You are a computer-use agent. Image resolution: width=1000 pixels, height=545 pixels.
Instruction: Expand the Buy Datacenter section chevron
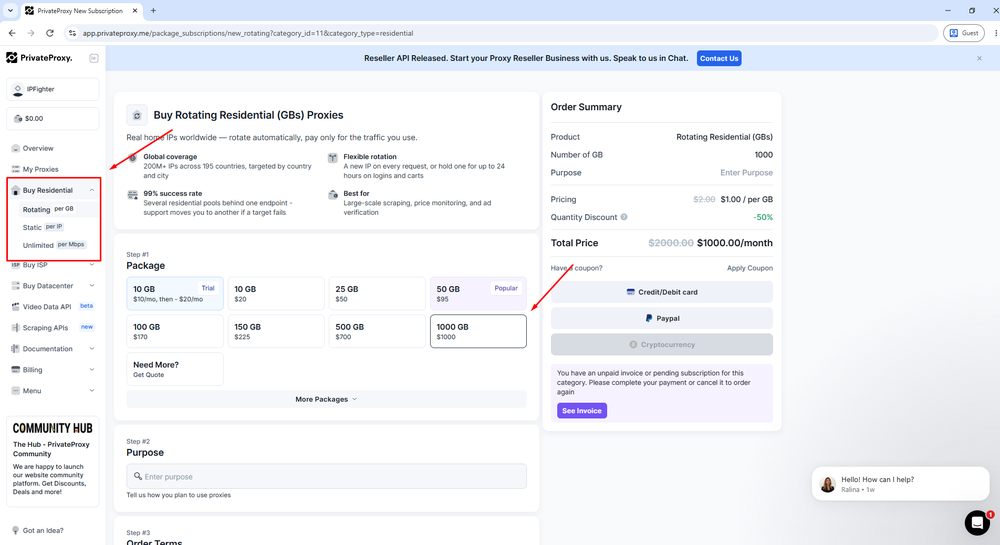coord(92,286)
